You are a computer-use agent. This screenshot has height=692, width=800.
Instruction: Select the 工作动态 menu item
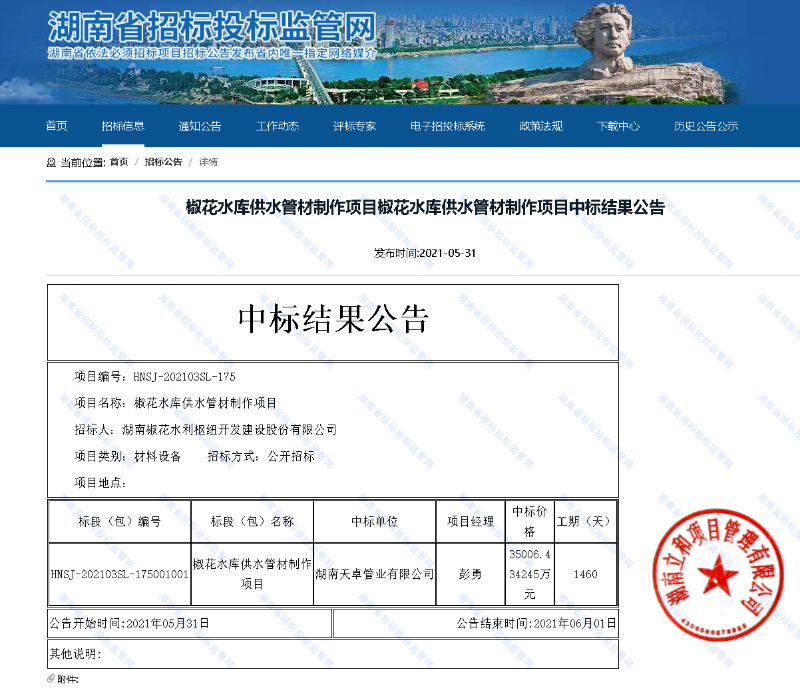[x=277, y=126]
